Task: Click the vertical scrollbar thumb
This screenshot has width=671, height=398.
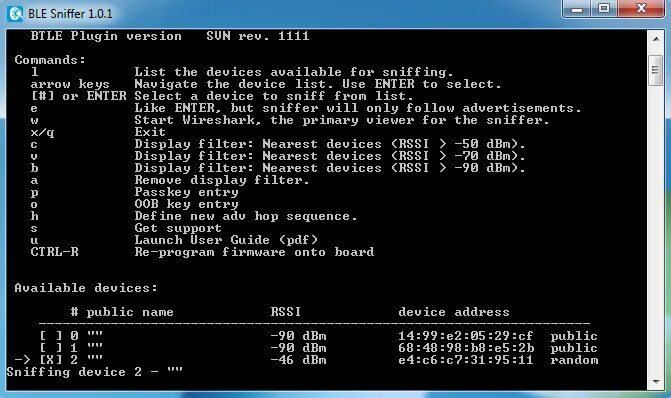Action: click(656, 70)
